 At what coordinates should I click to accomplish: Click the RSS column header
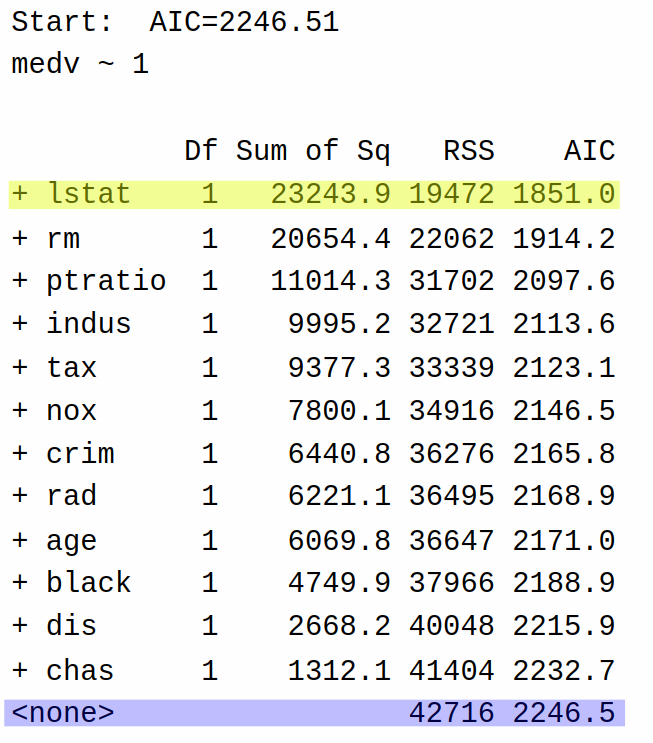(x=469, y=151)
